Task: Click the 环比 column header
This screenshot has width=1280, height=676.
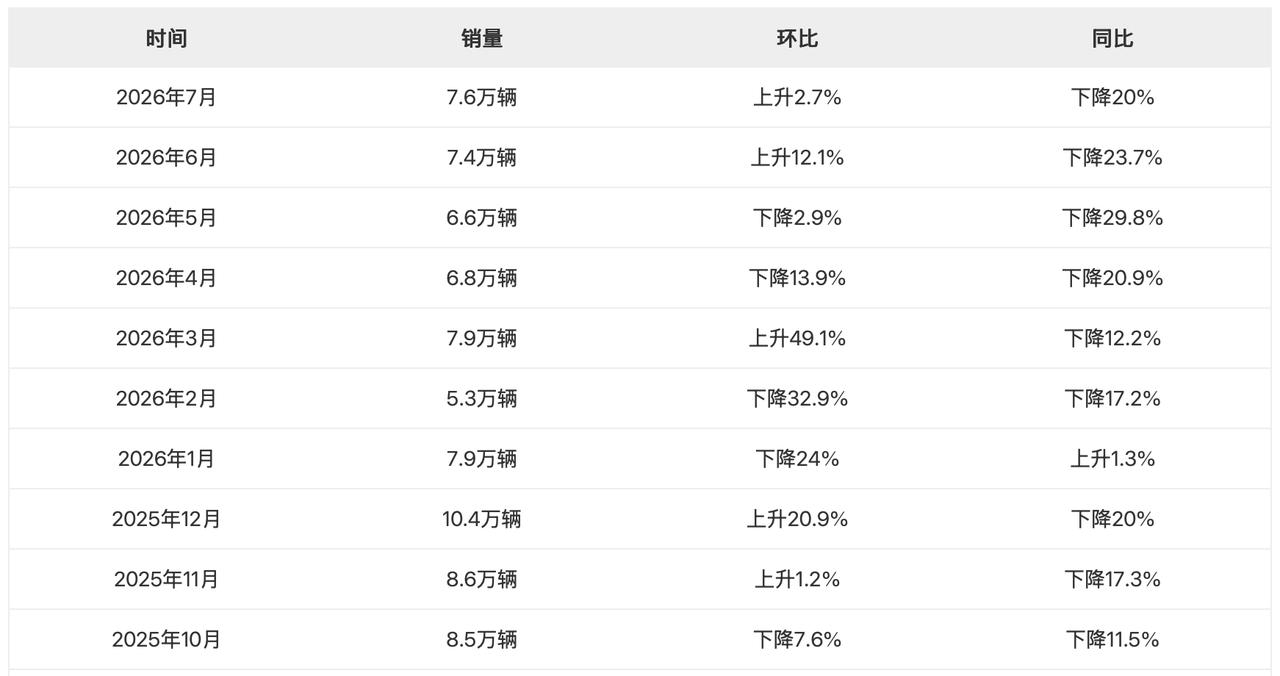Action: (797, 39)
